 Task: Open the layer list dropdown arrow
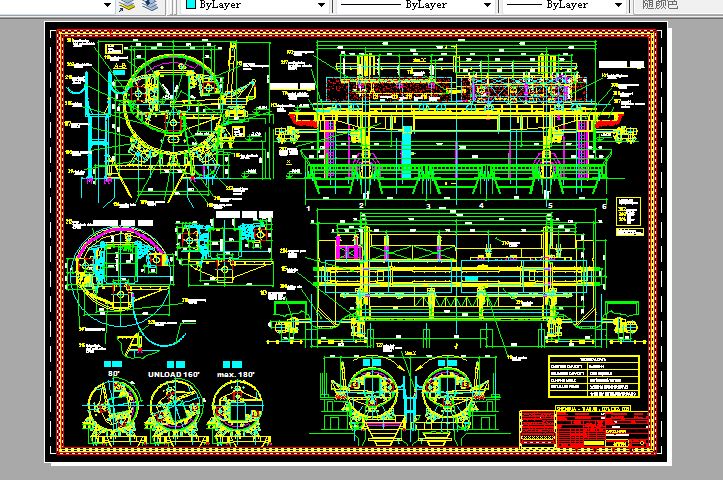pyautogui.click(x=107, y=5)
